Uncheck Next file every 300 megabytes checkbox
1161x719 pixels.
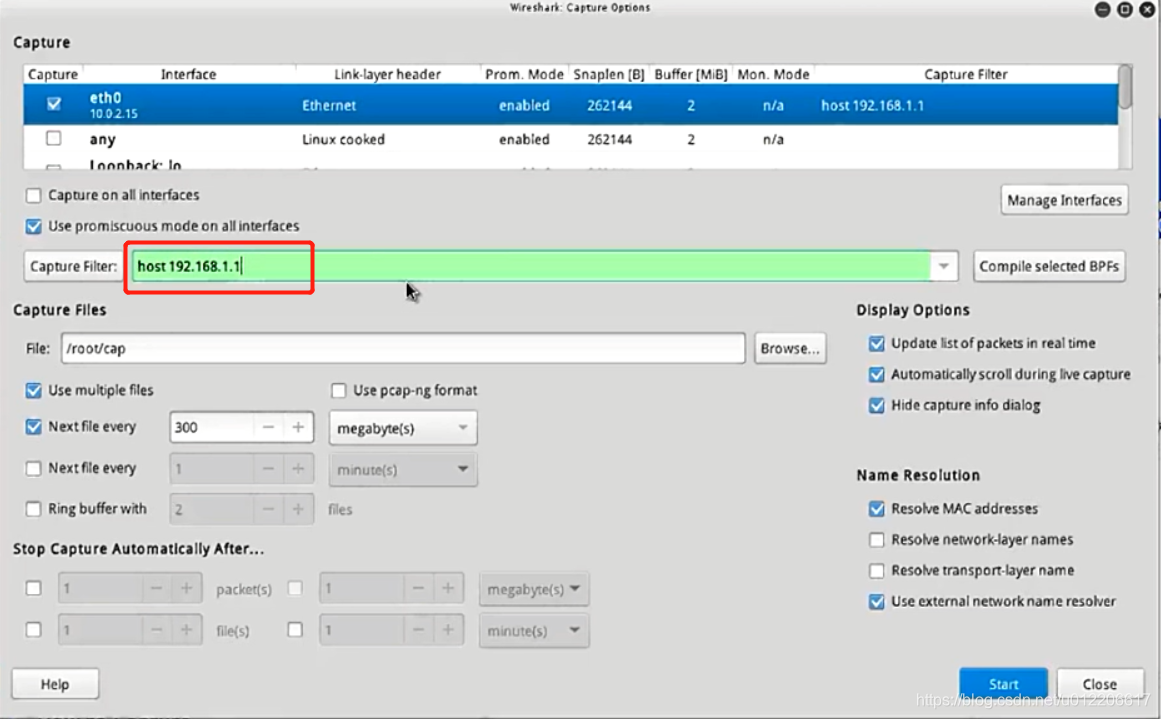click(x=33, y=427)
